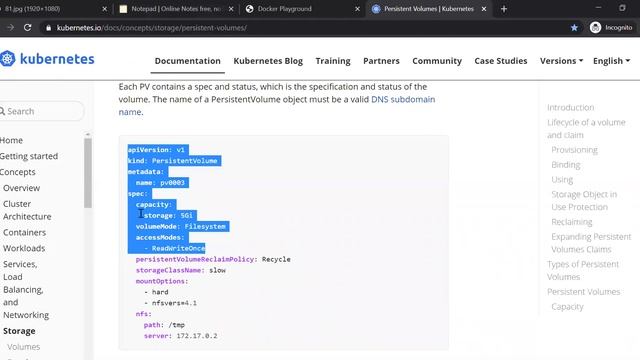Open Overview in sidebar
Viewport: 640px width, 360px height.
[22, 188]
